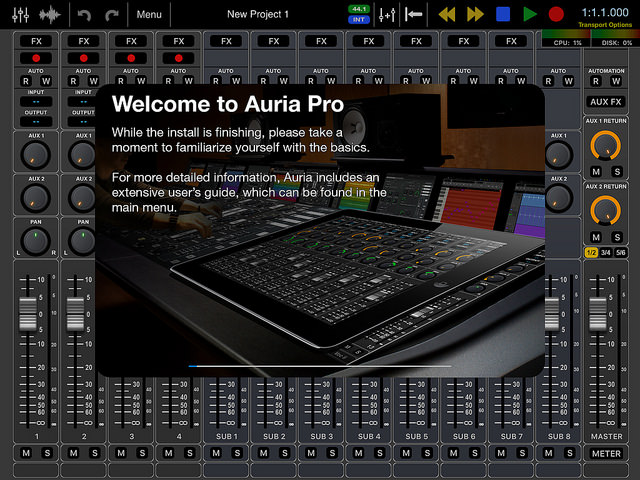
Task: Open the 44.1 sample rate indicator
Action: tap(359, 9)
